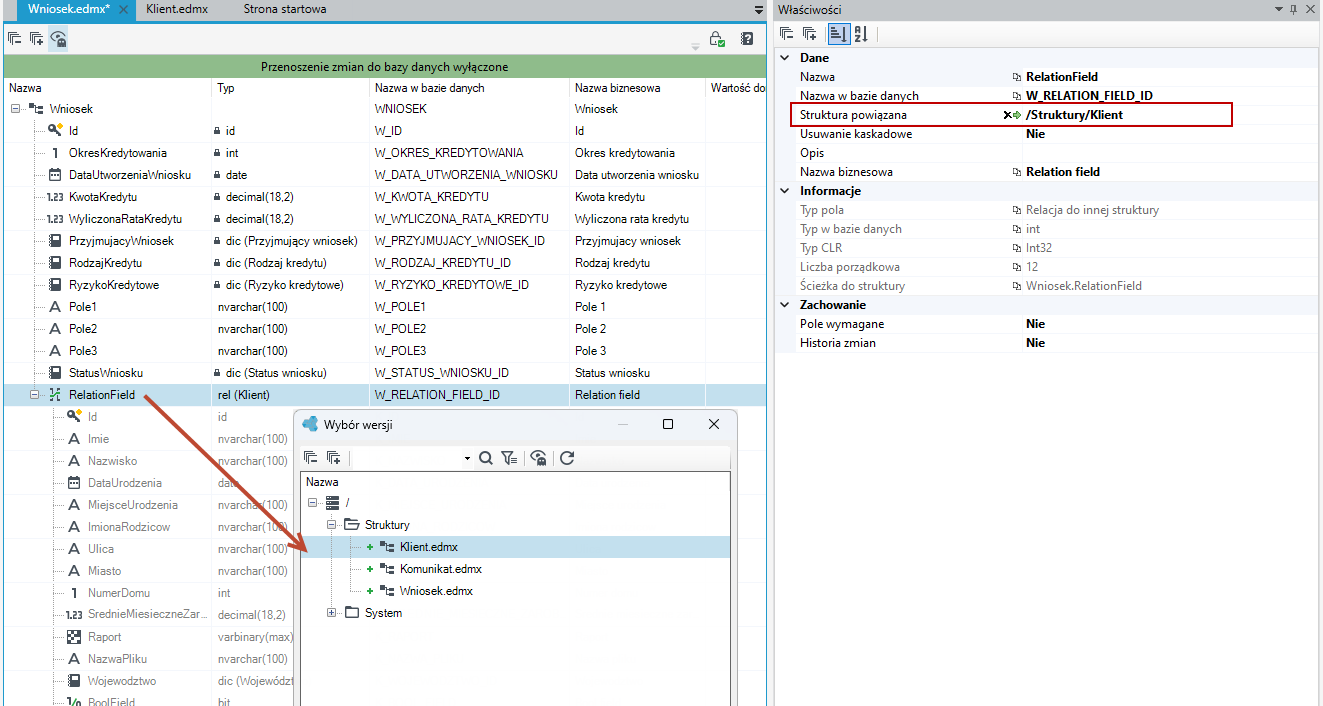Collapse the Zachowanie property category
Image resolution: width=1323 pixels, height=706 pixels.
pos(785,305)
